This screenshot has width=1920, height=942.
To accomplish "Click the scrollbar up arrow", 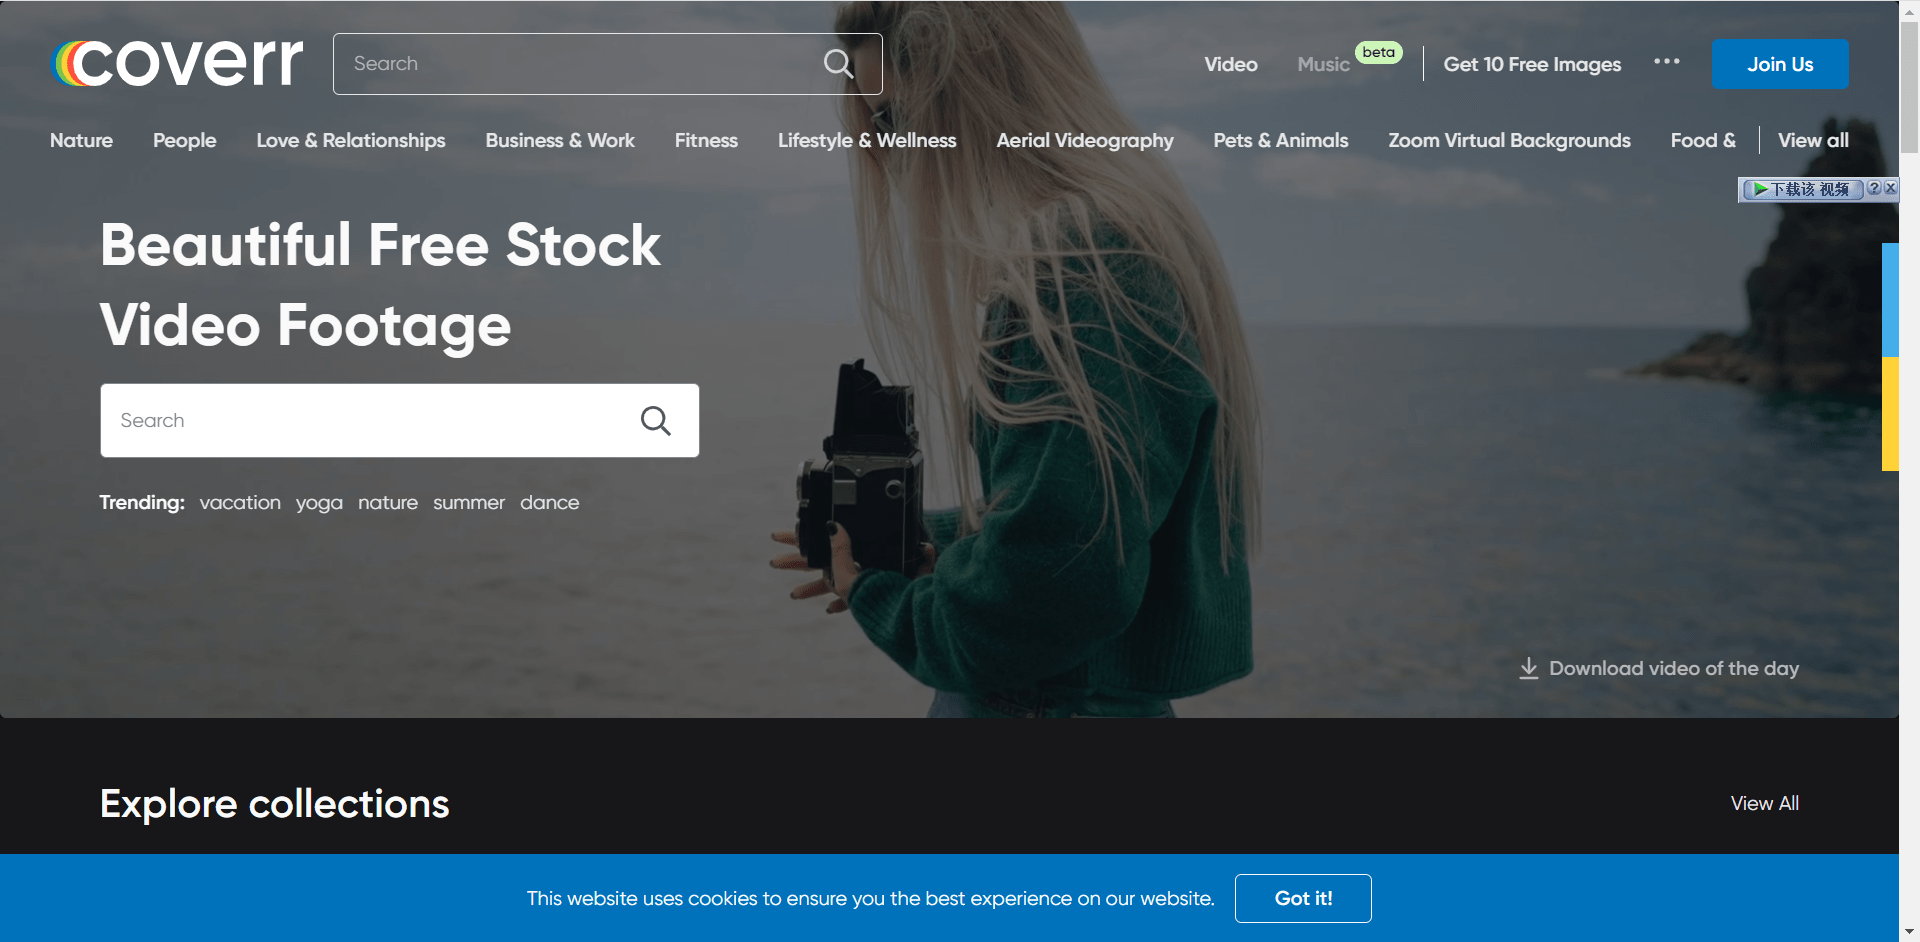I will click(x=1909, y=9).
